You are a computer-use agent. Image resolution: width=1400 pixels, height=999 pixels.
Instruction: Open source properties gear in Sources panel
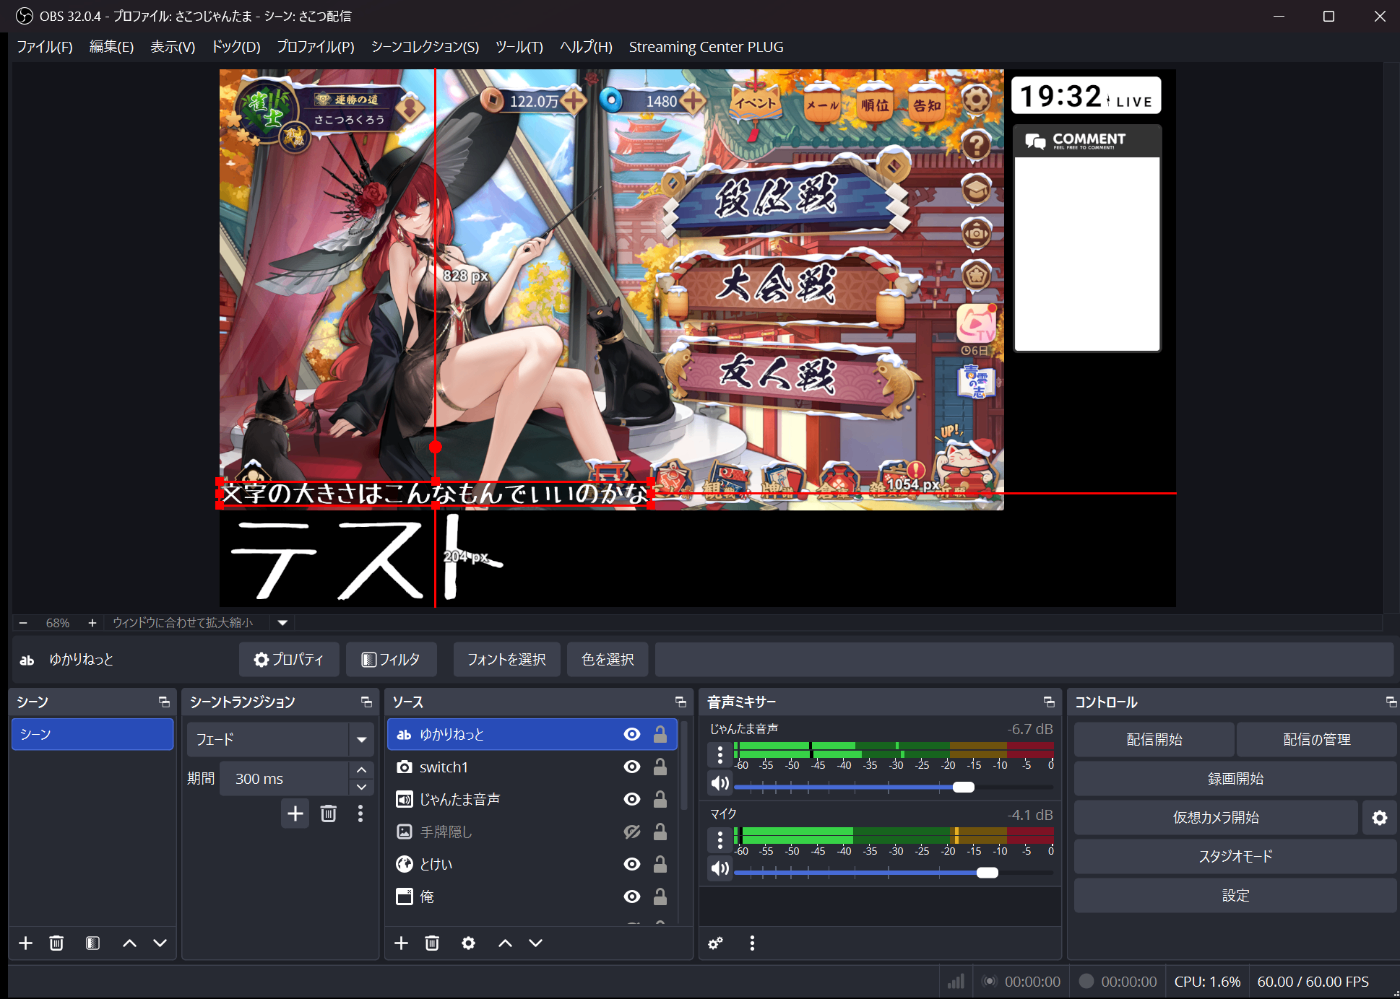point(468,943)
